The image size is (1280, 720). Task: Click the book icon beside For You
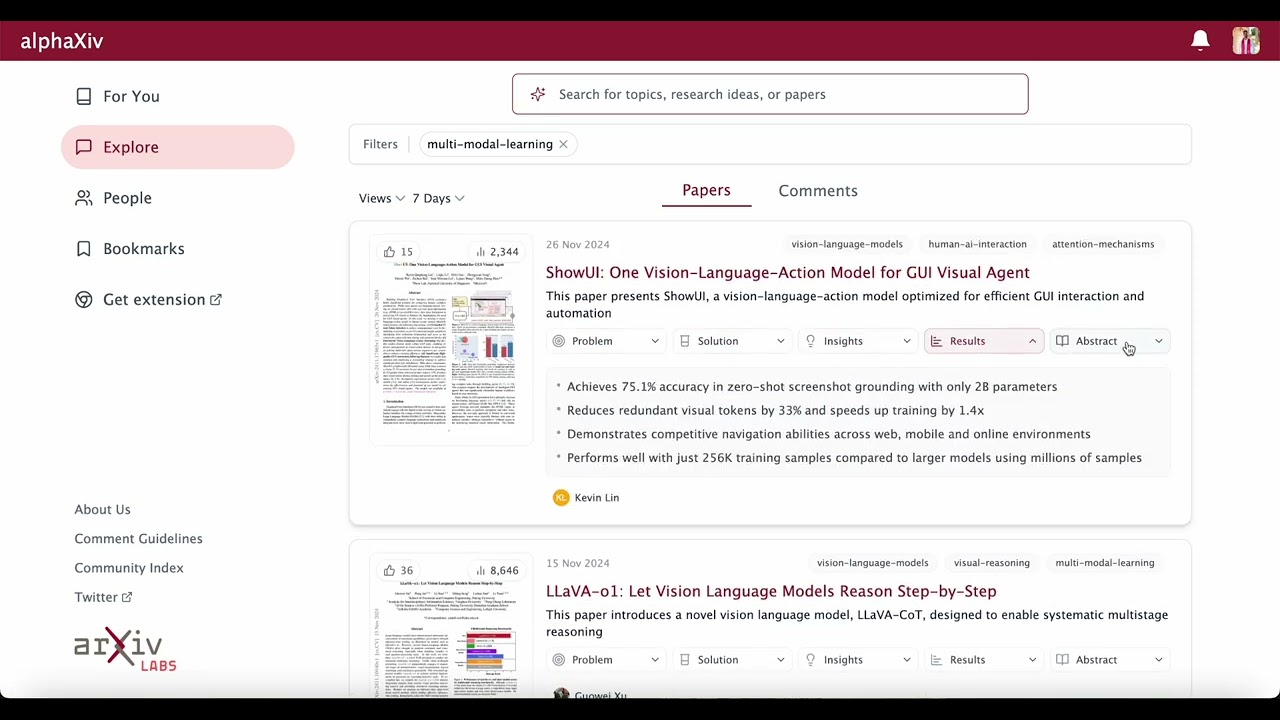84,96
